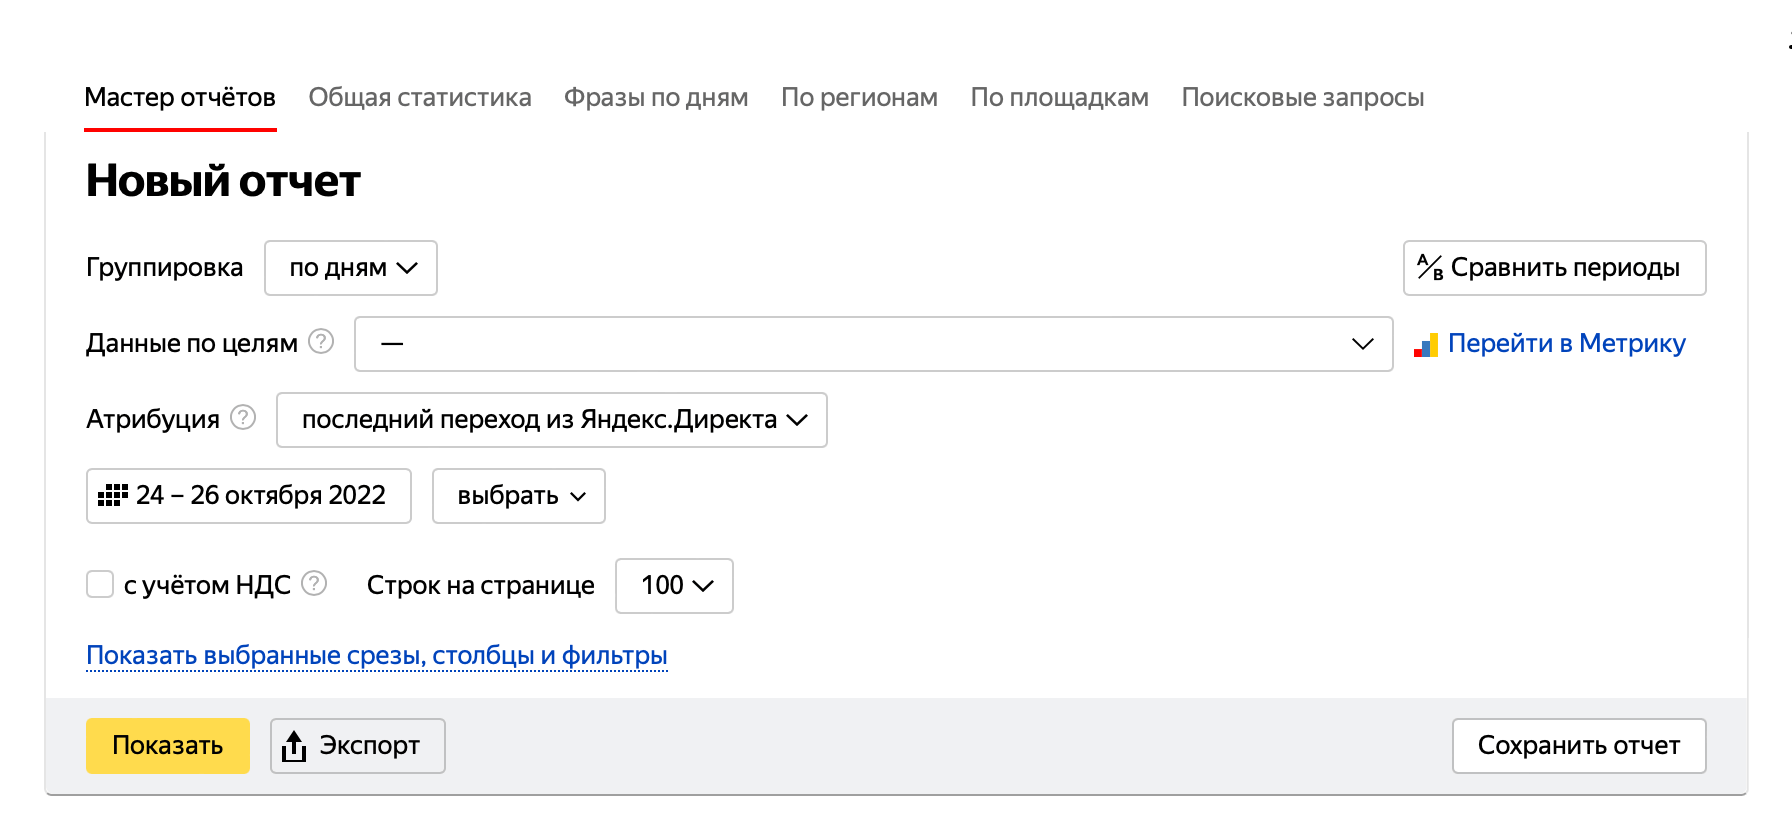
Task: Click help icon beside Атрибуция label
Action: [243, 417]
